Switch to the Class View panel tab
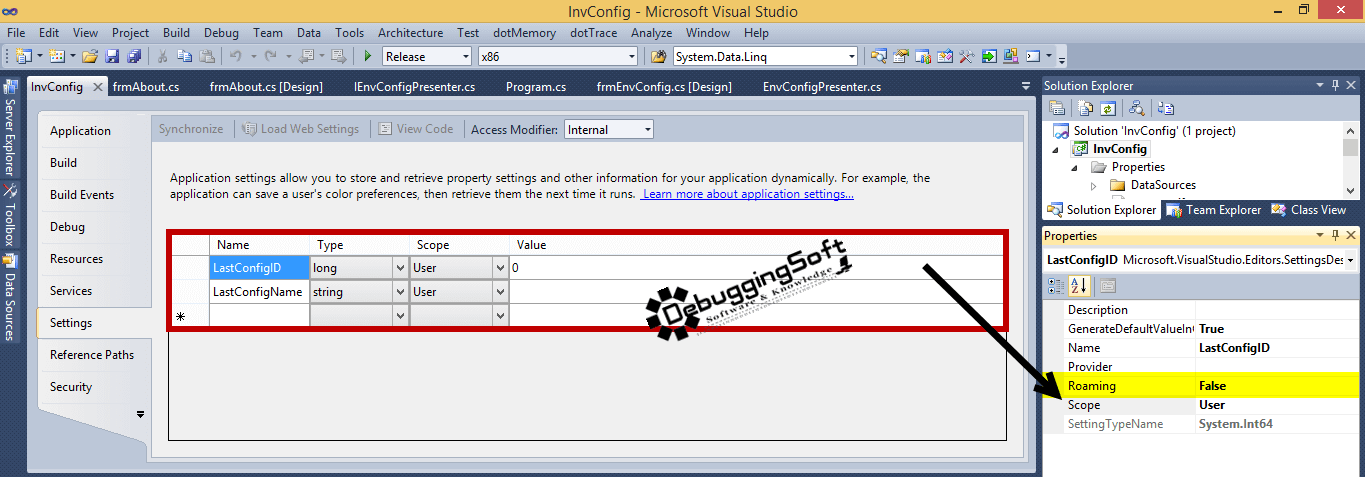This screenshot has width=1365, height=477. click(1310, 210)
